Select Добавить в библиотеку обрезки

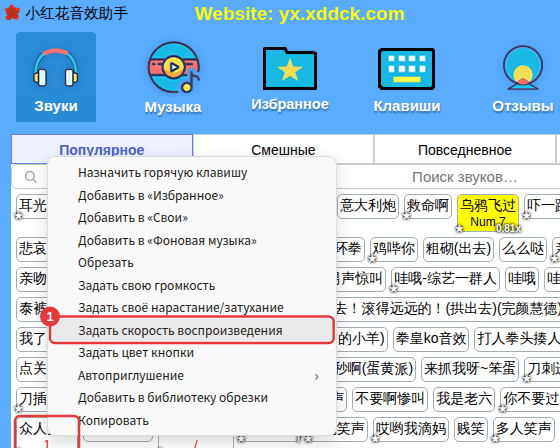tap(192, 398)
